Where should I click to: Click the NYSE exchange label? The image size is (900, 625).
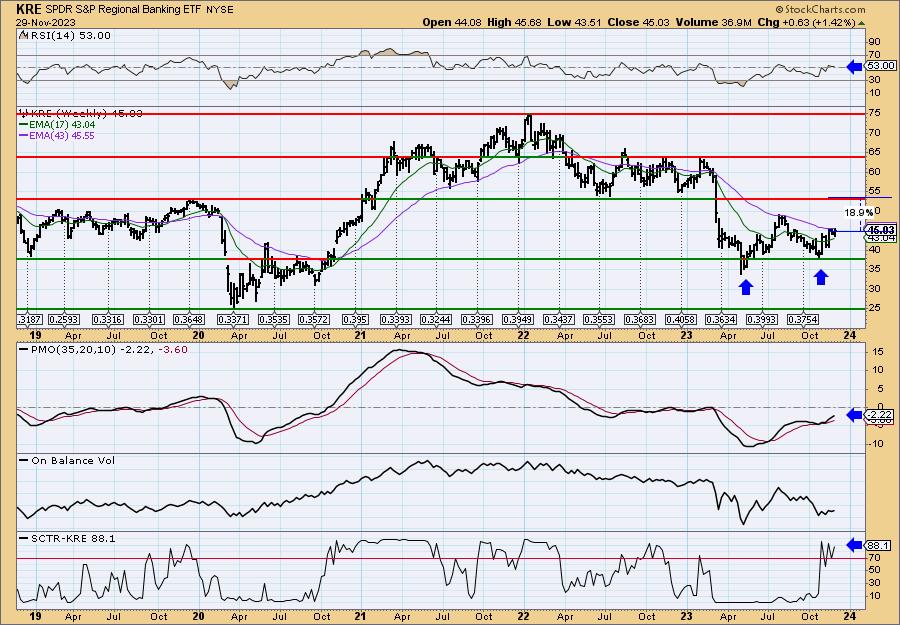[219, 10]
